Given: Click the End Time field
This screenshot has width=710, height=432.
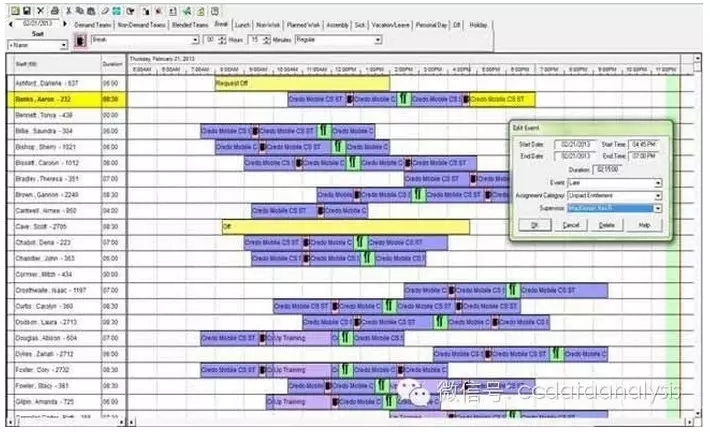Looking at the screenshot, I should (644, 156).
